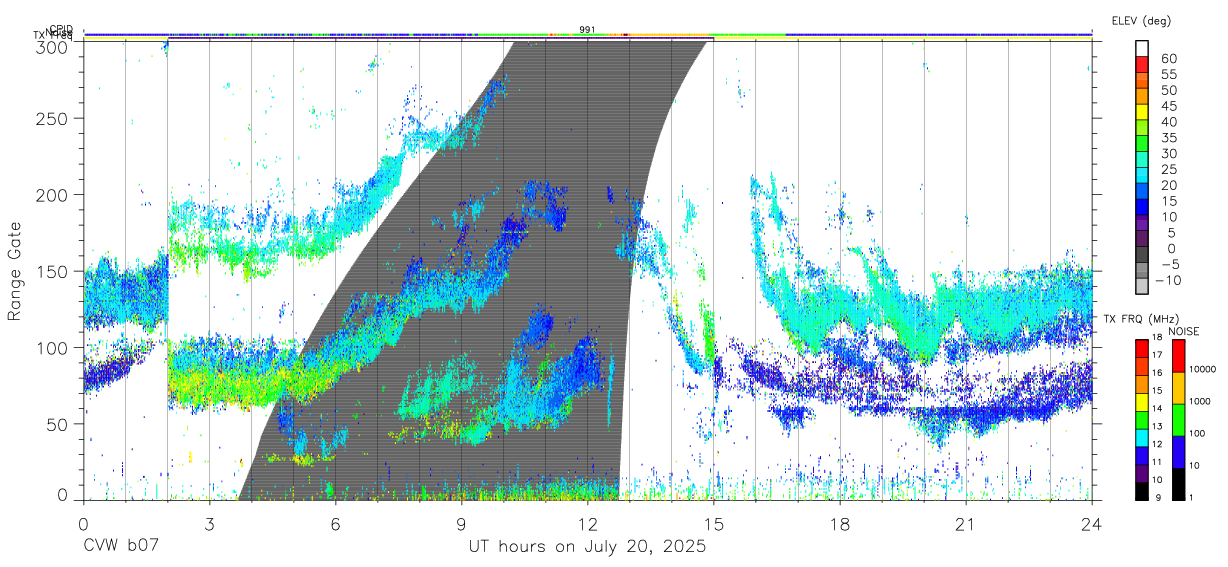The width and height of the screenshot is (1228, 567).
Task: Click the '9' hour tick on time axis
Action: coord(461,524)
